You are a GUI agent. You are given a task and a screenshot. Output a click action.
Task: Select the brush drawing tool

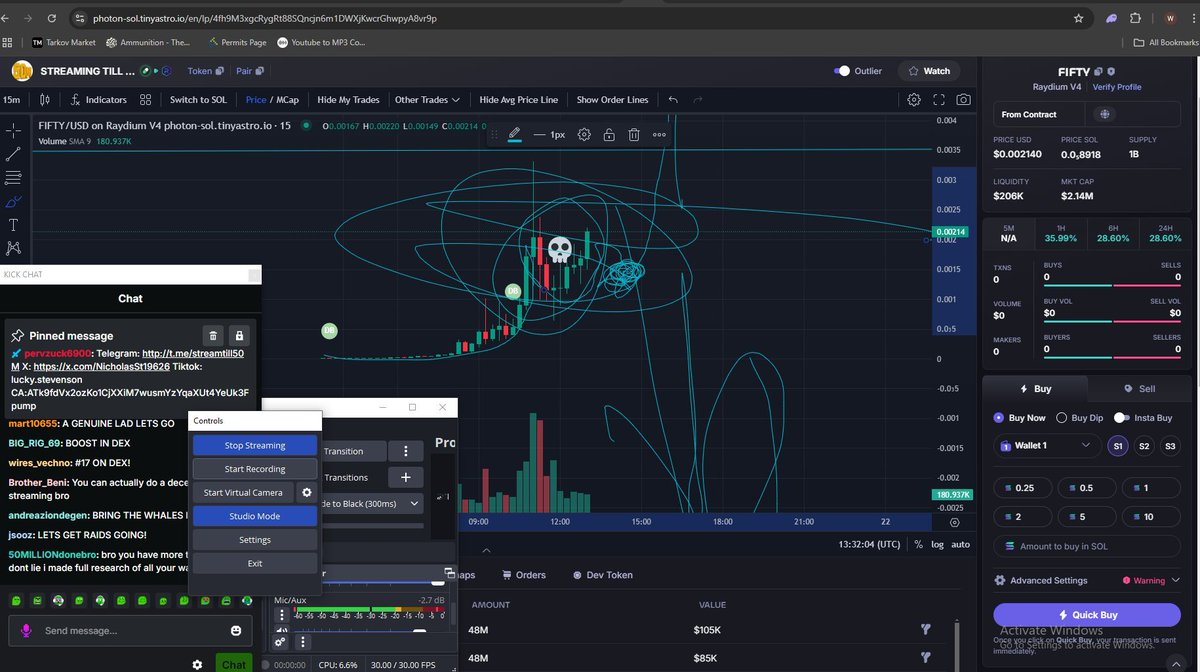tap(13, 201)
